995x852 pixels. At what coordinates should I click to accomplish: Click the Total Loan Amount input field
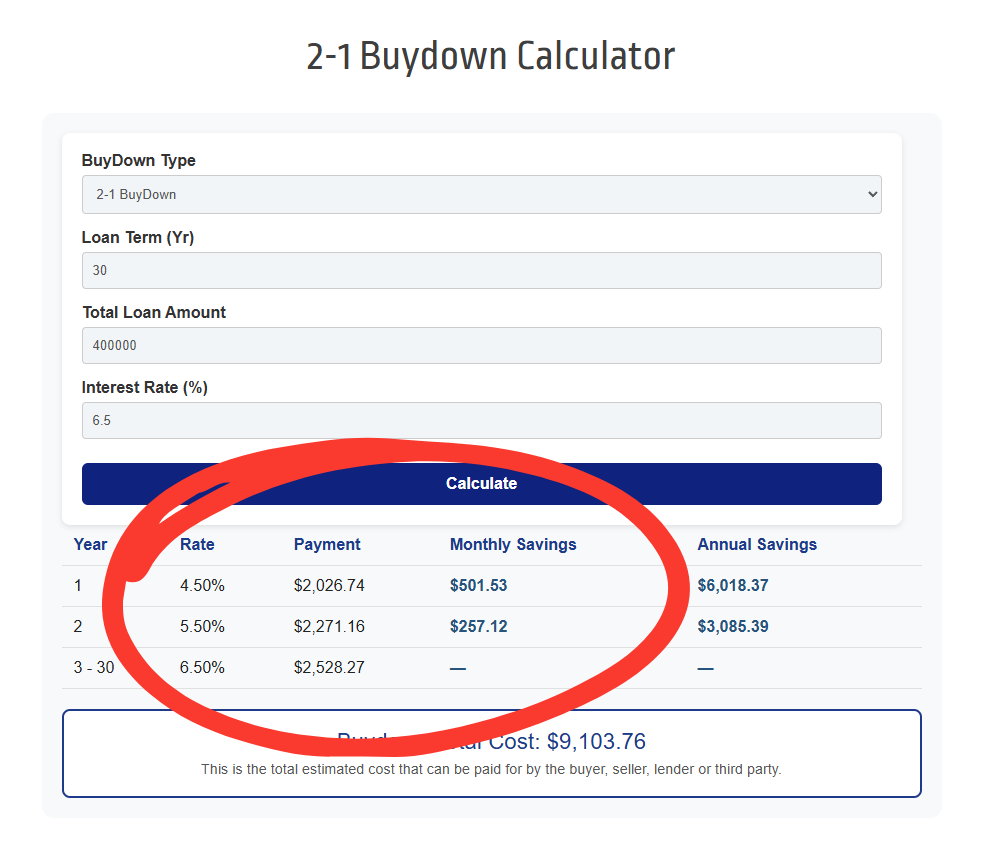coord(481,345)
